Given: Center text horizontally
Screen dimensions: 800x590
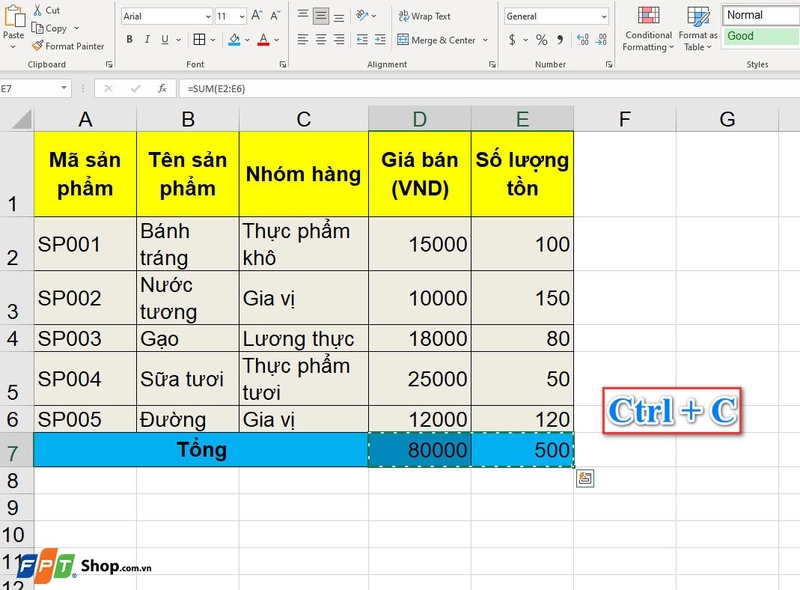Looking at the screenshot, I should point(321,39).
